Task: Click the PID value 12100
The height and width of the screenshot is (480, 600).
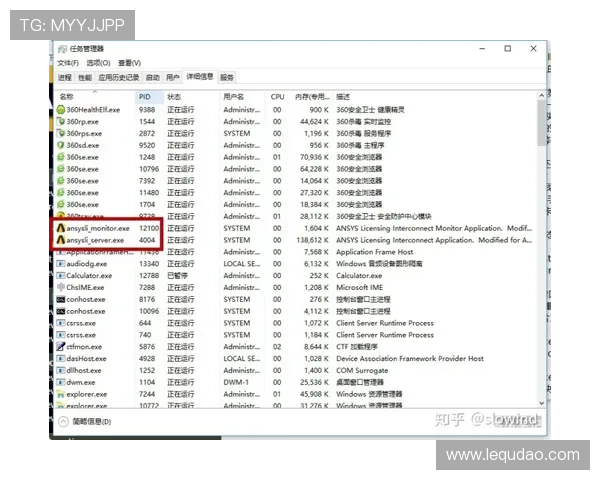Action: [149, 228]
